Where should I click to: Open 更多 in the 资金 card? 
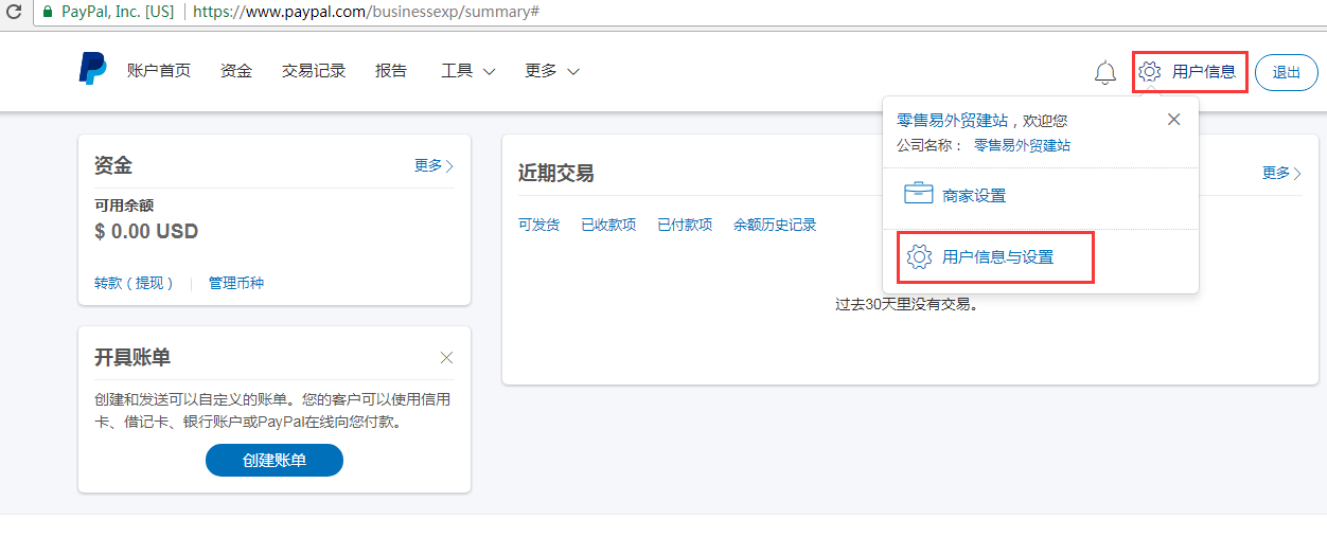(x=434, y=166)
